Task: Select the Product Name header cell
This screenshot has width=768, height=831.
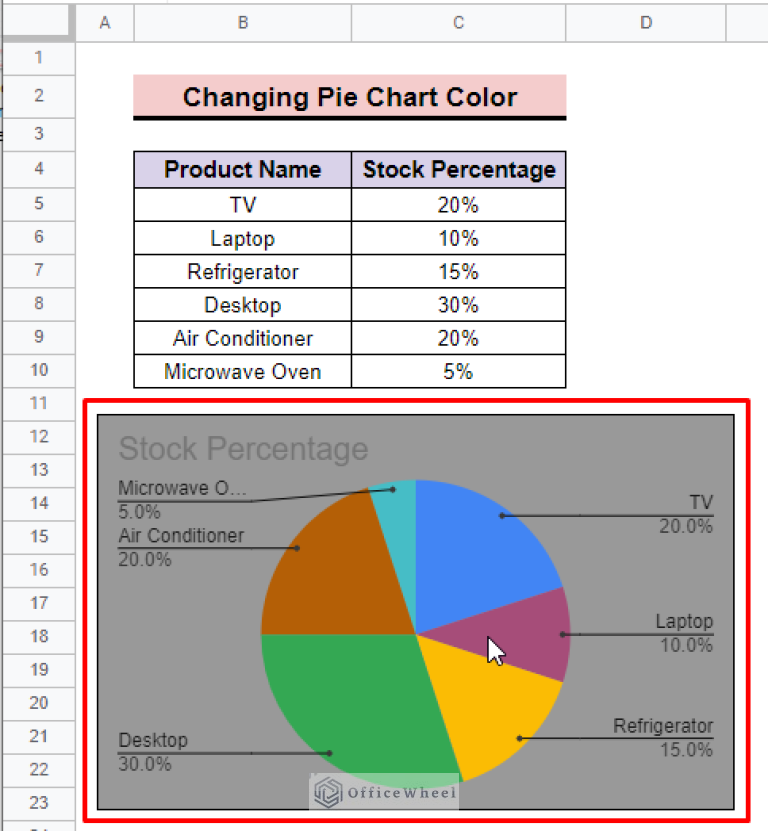Action: 243,170
